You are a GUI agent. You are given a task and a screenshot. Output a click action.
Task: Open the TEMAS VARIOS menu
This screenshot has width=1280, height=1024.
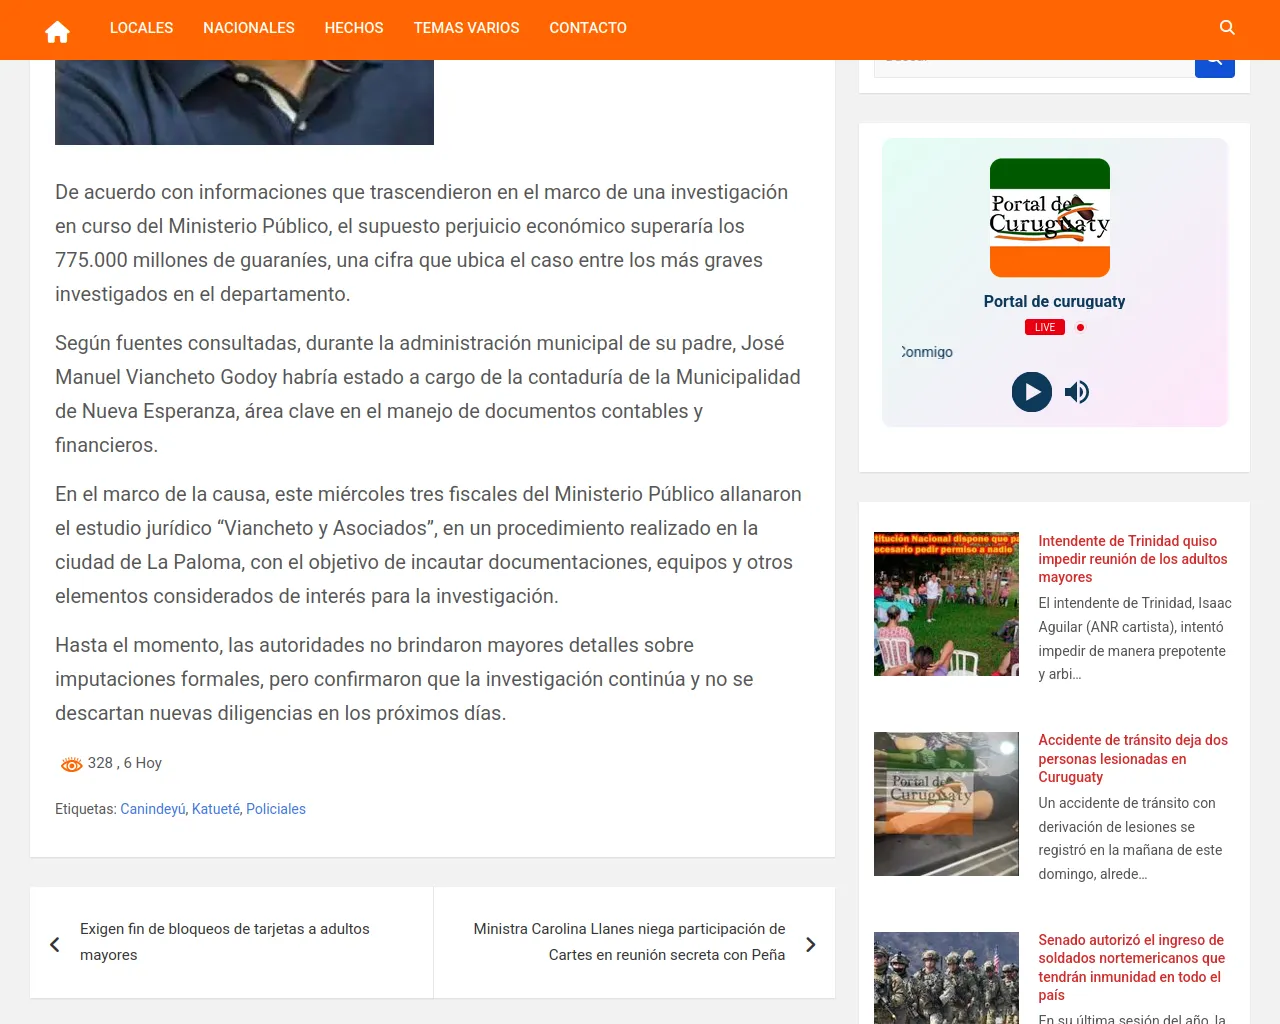point(466,28)
